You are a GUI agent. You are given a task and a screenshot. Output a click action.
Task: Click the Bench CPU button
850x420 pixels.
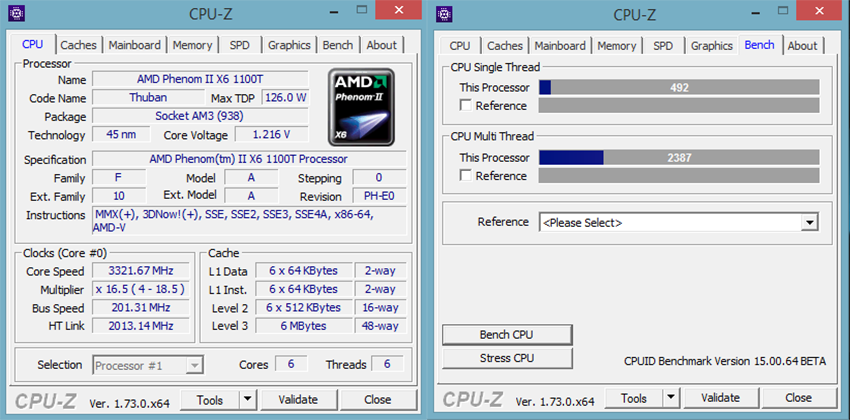point(507,335)
